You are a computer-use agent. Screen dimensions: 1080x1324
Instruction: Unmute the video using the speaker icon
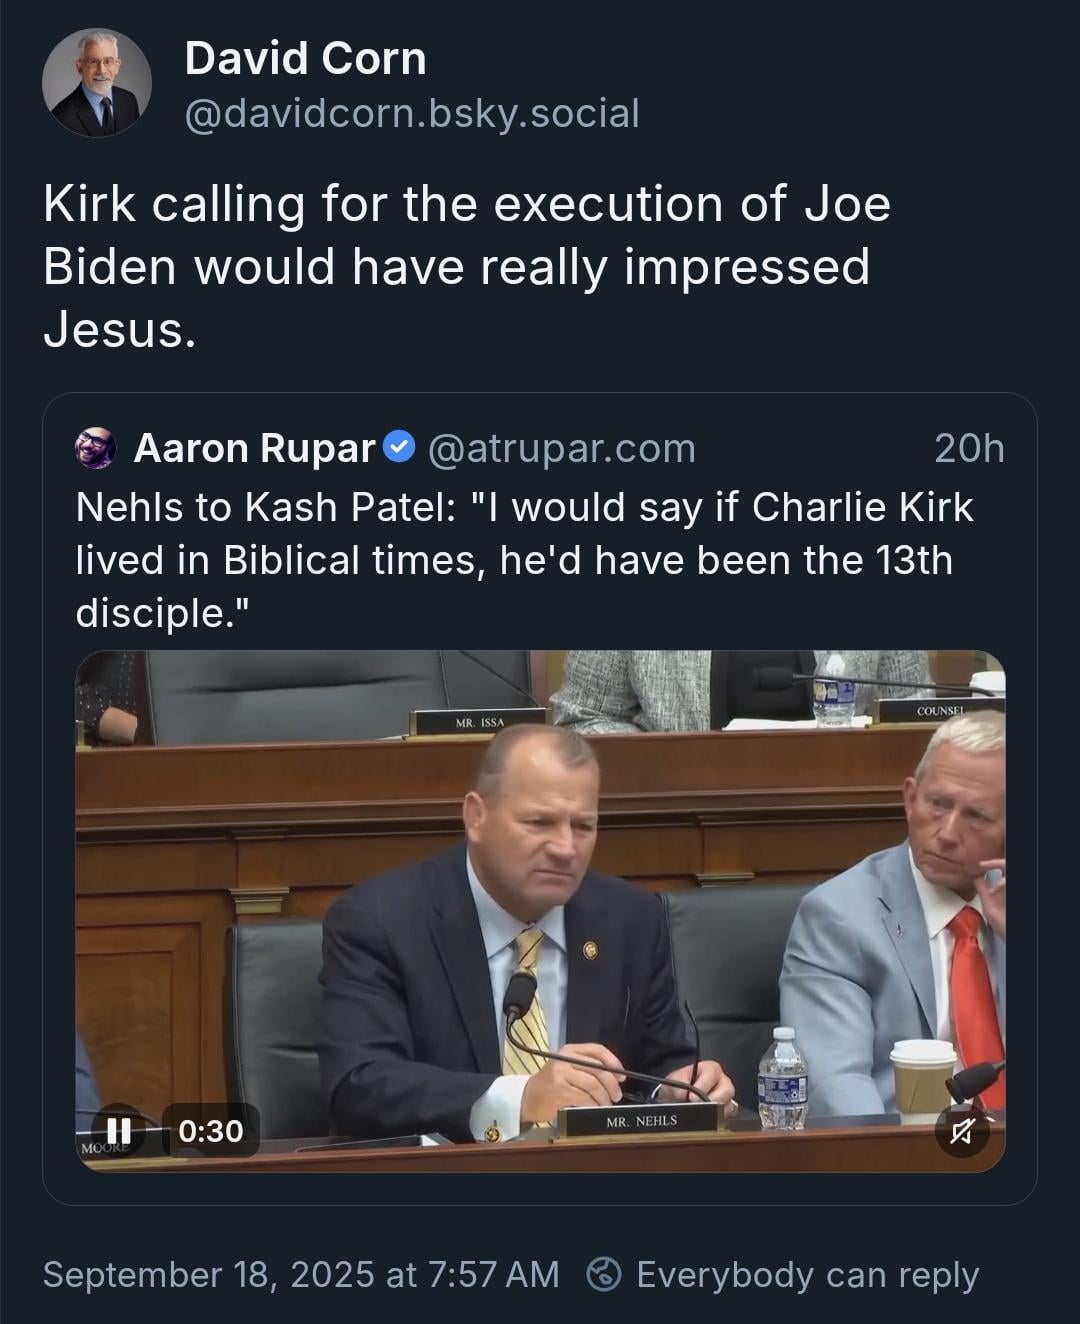pyautogui.click(x=962, y=1131)
